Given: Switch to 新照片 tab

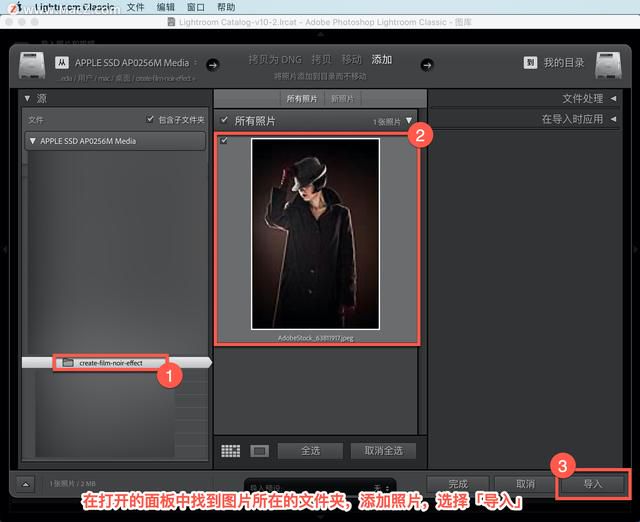Looking at the screenshot, I should point(342,99).
